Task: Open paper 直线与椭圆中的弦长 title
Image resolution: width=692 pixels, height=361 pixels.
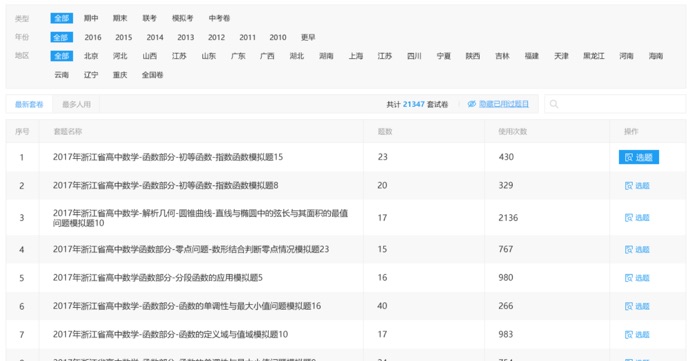Action: (200, 218)
